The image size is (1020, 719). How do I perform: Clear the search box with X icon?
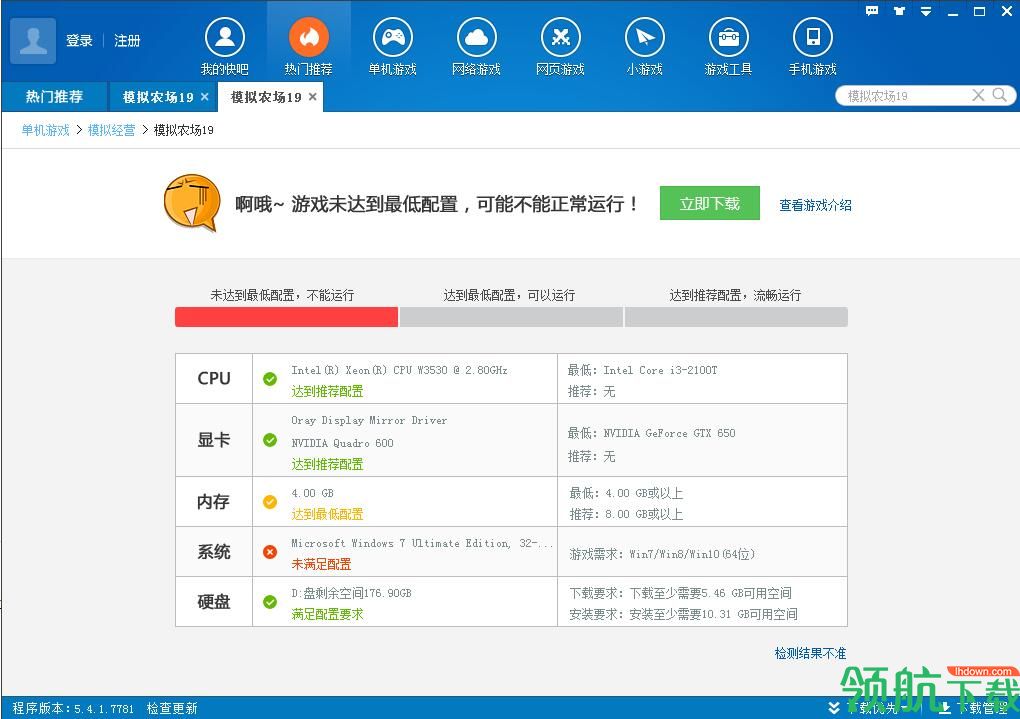coord(978,95)
